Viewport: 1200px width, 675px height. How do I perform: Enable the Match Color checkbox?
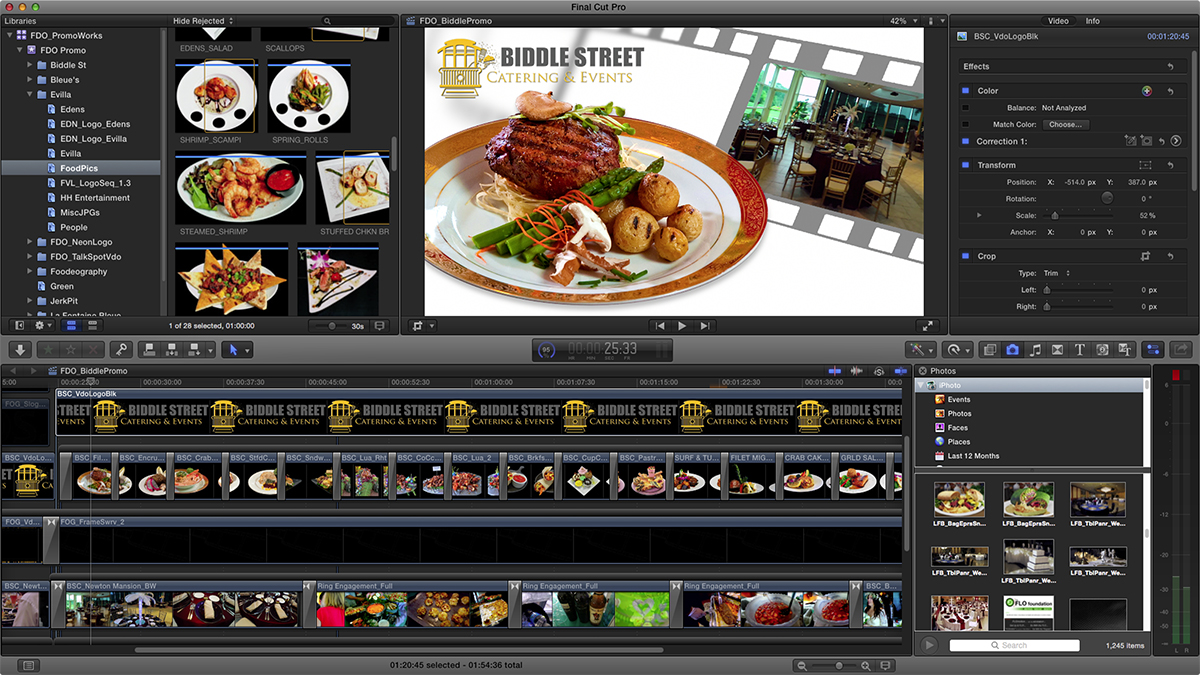(x=966, y=125)
